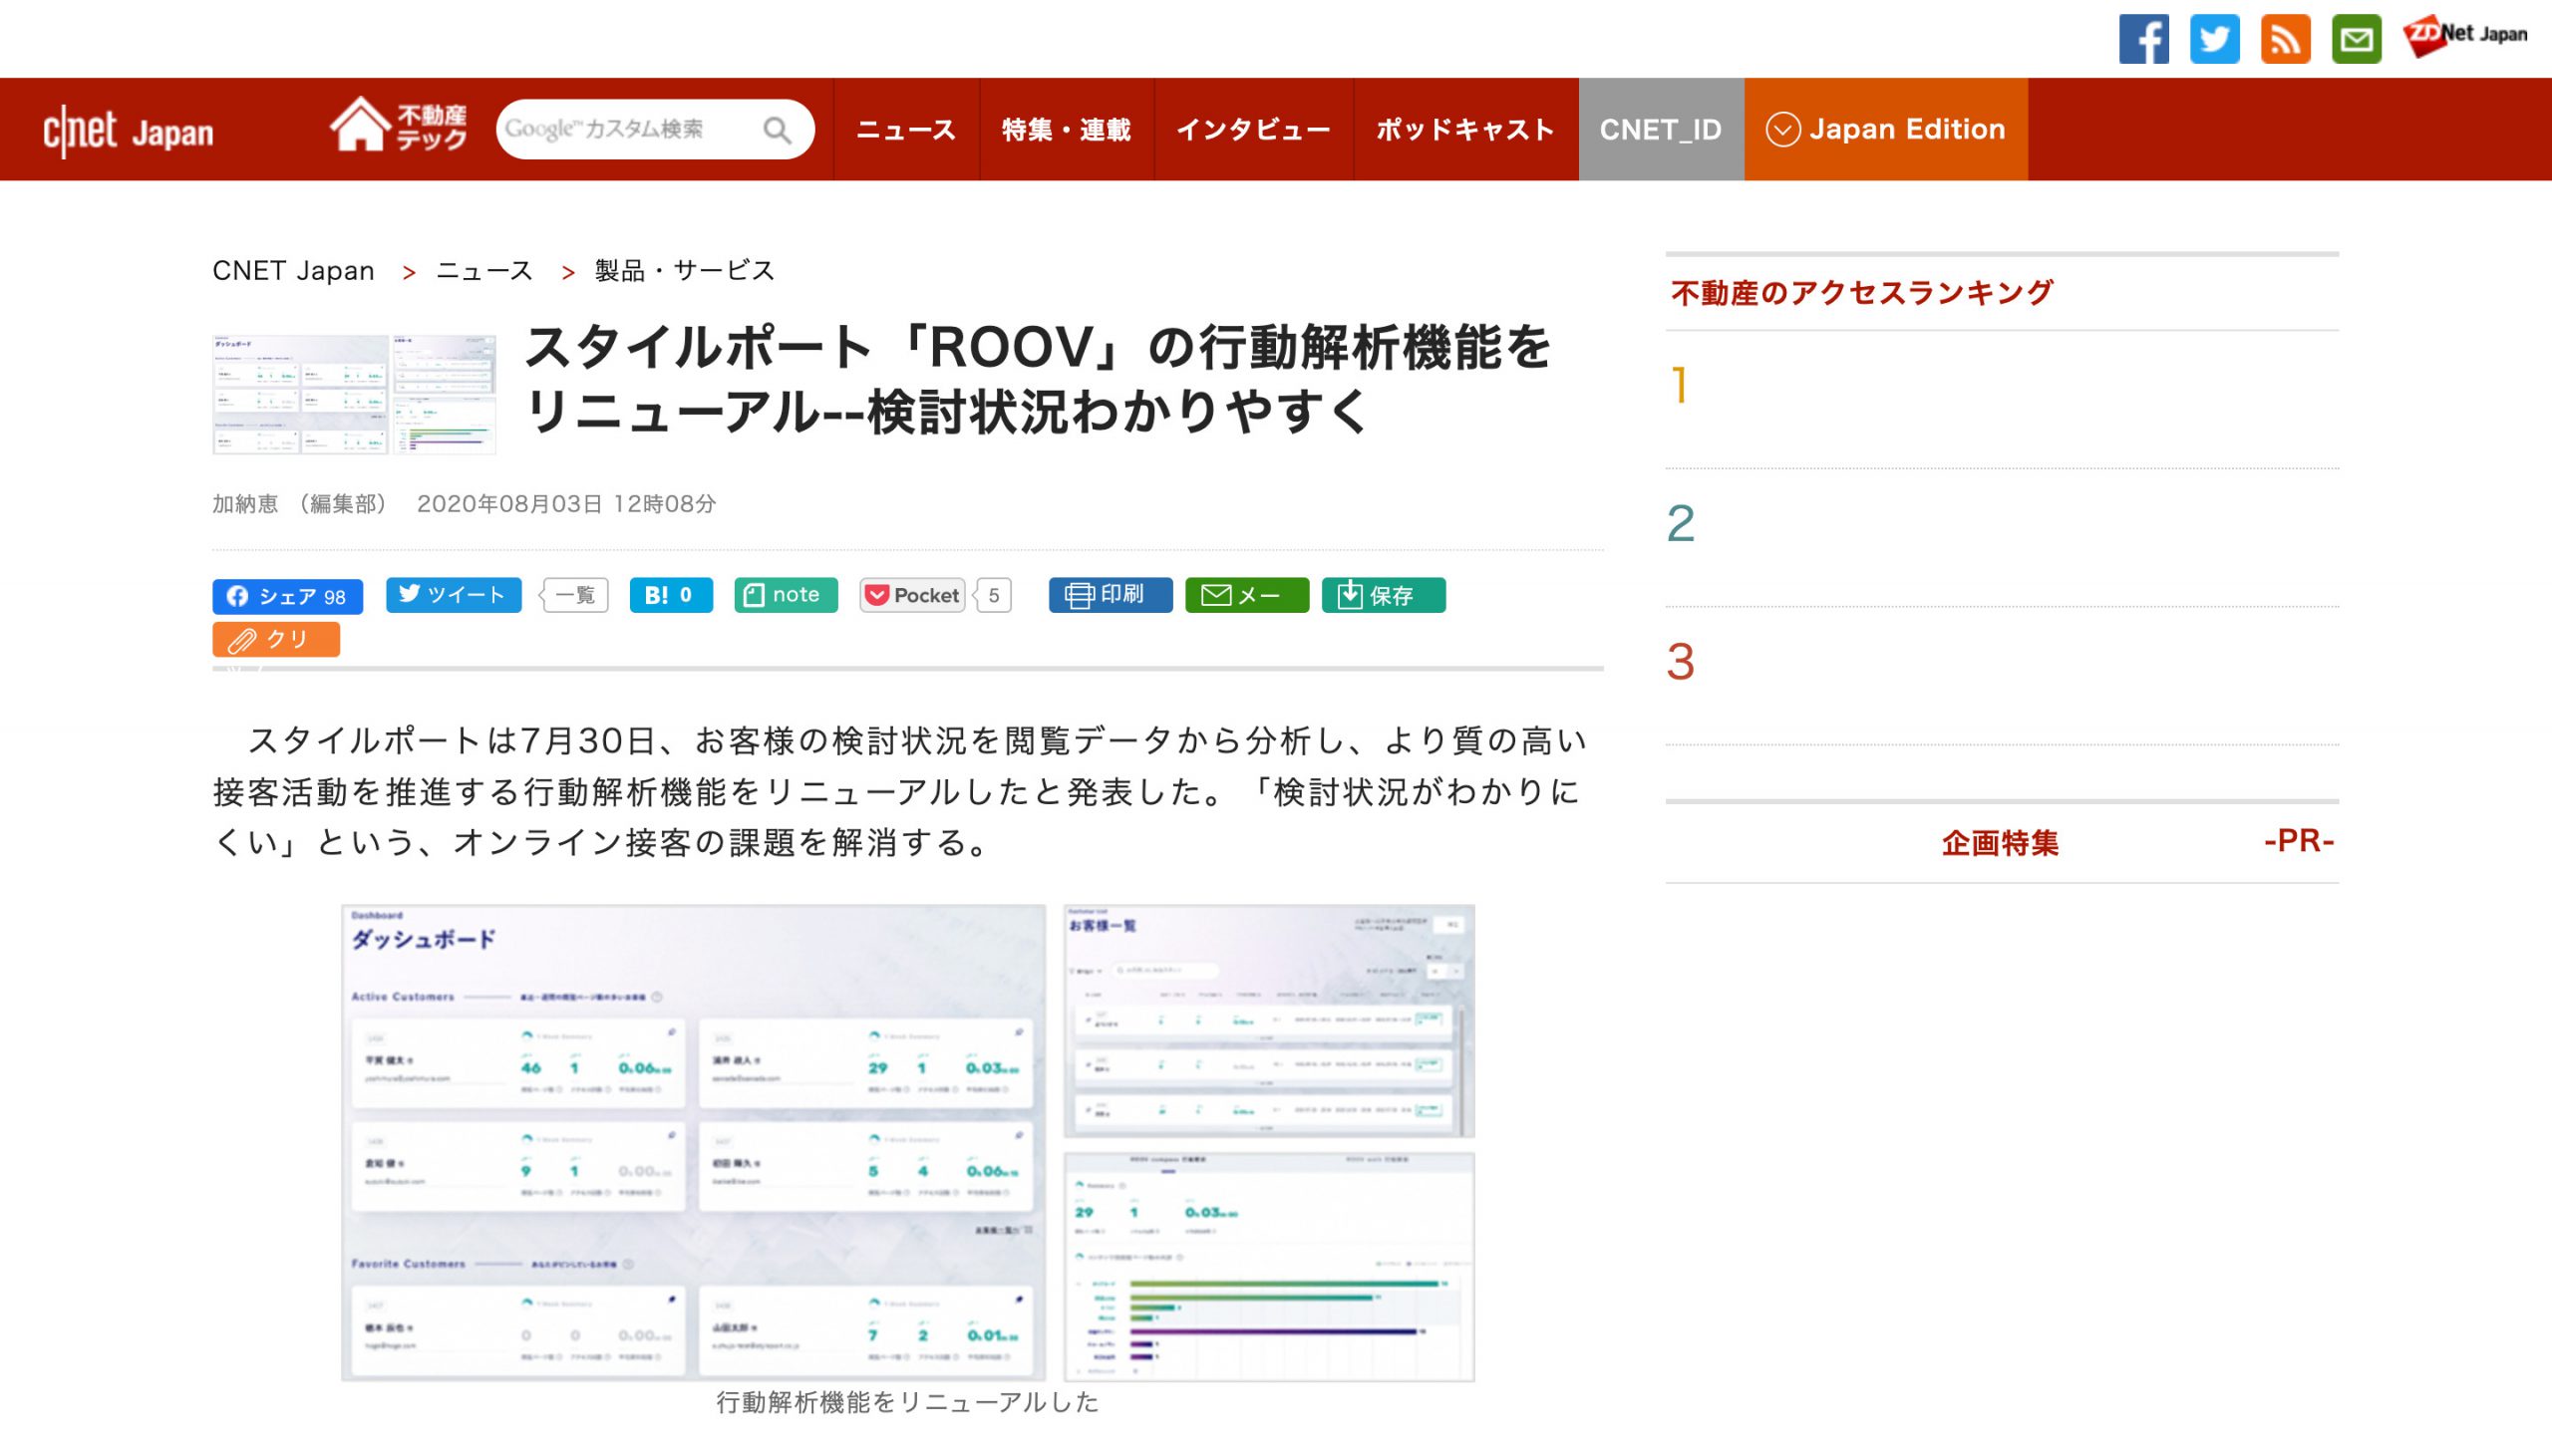
Task: Save the article with 保存 button
Action: click(x=1383, y=595)
